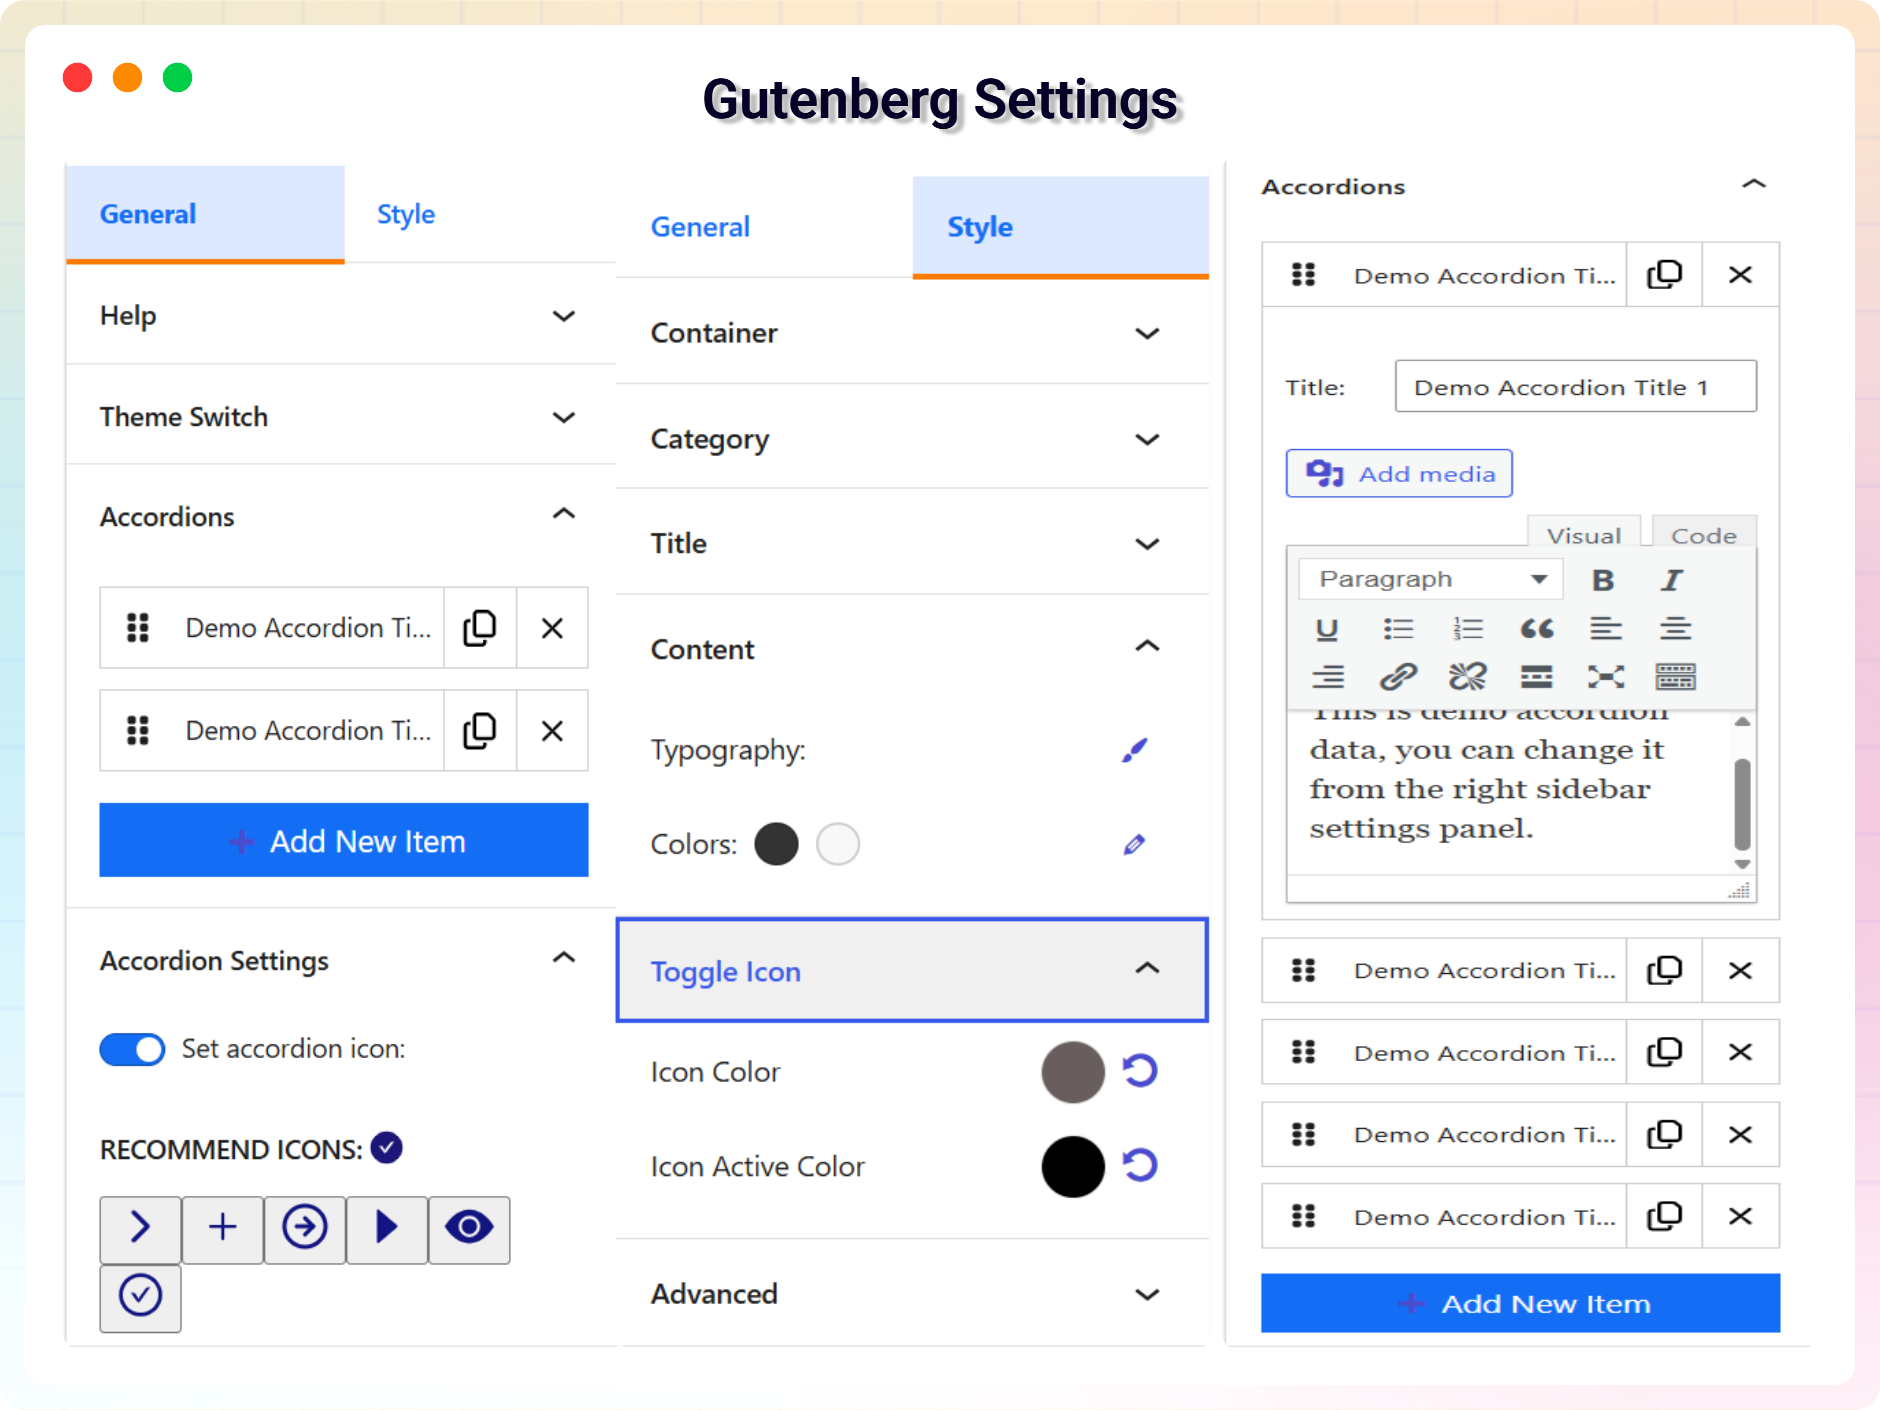The width and height of the screenshot is (1880, 1410).
Task: Expand the Help section
Action: pyautogui.click(x=340, y=316)
